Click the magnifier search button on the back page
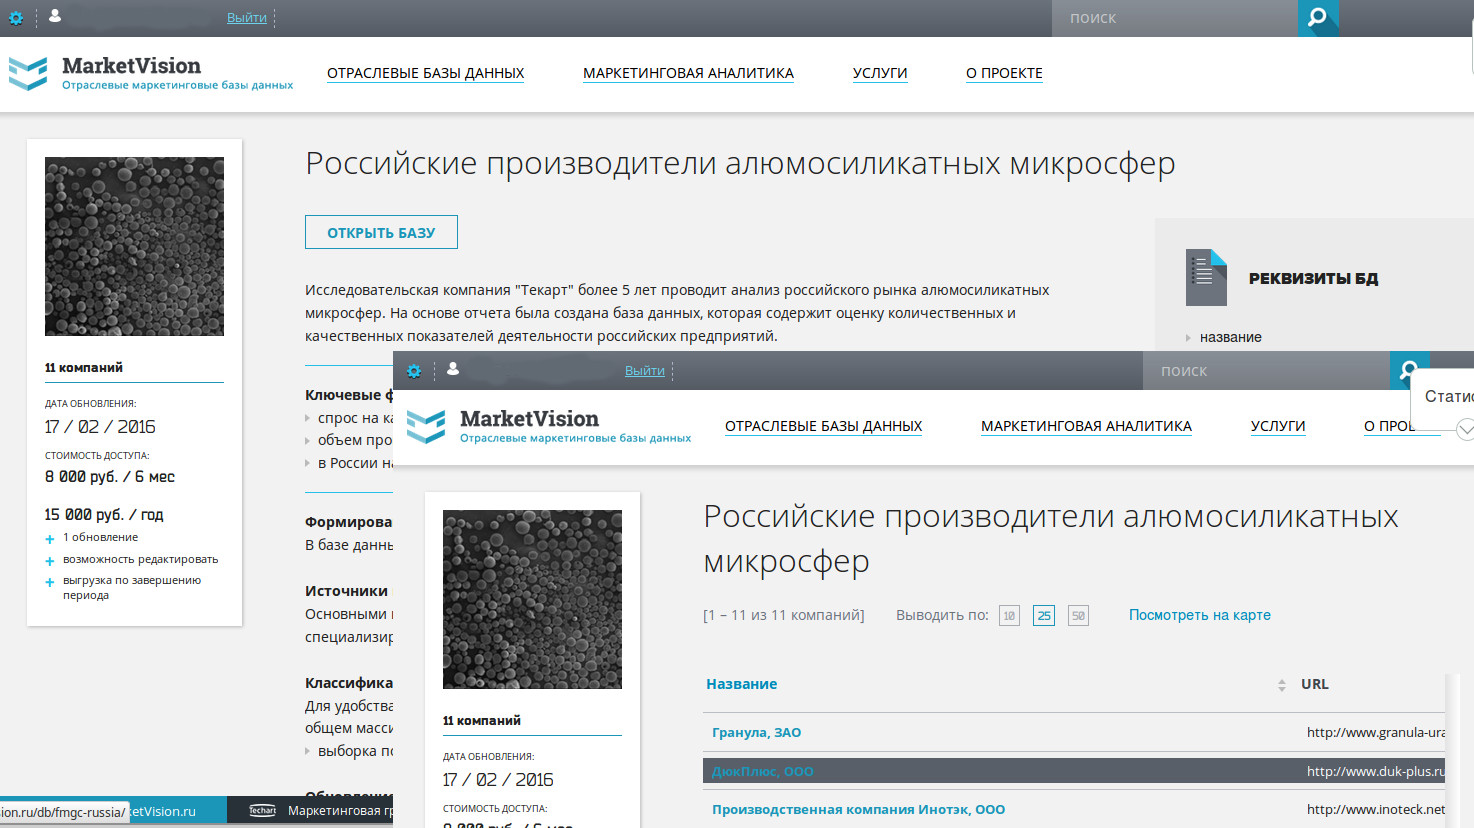 (x=1318, y=18)
